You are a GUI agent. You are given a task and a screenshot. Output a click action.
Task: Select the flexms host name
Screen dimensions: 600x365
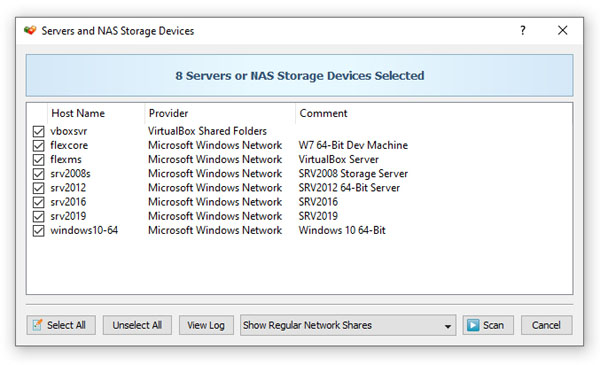[66, 160]
